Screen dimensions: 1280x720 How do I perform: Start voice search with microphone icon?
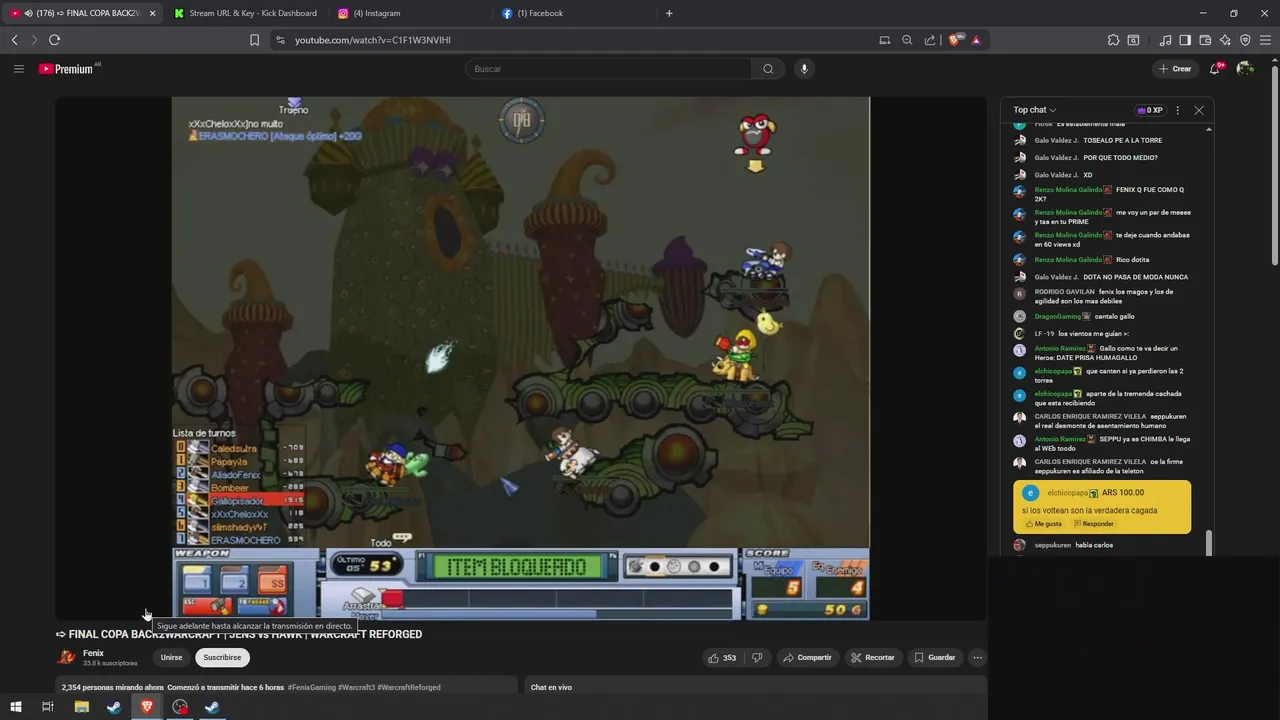(x=804, y=69)
